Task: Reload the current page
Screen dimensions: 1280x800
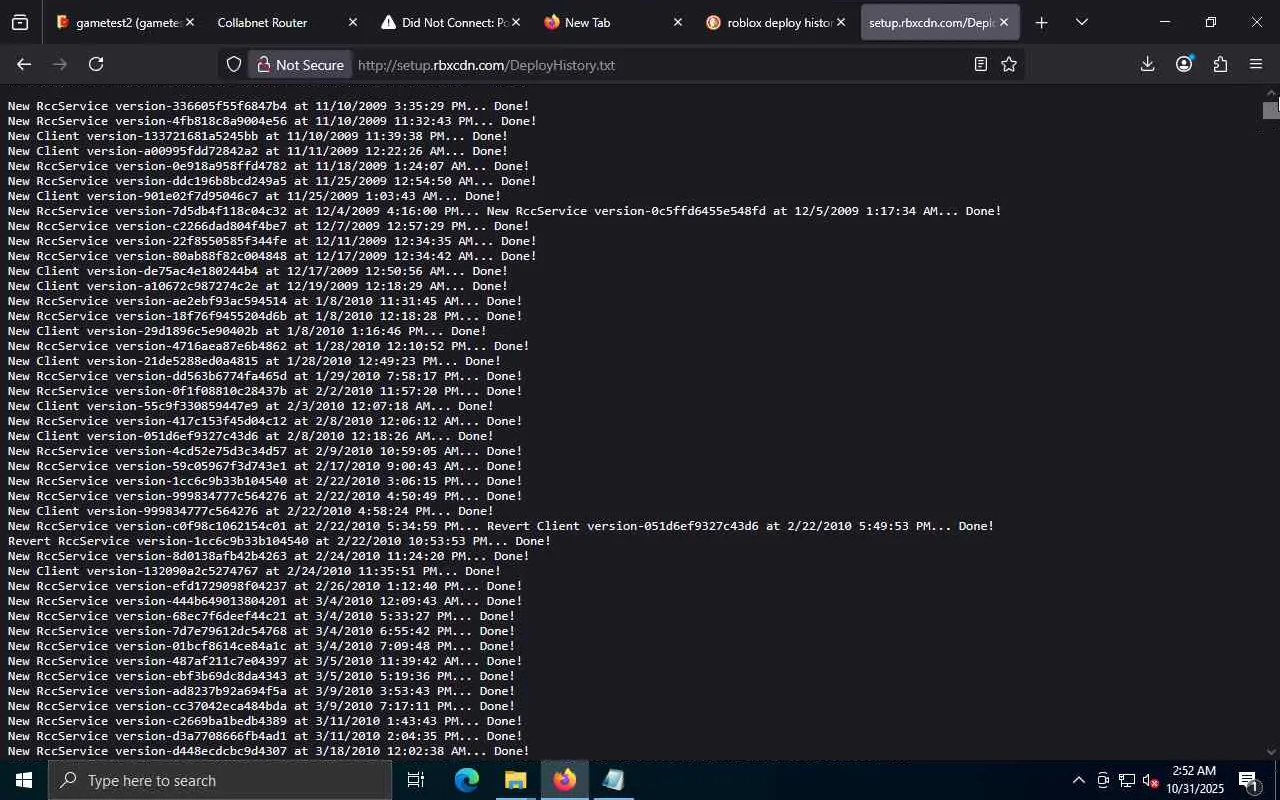Action: pos(96,64)
